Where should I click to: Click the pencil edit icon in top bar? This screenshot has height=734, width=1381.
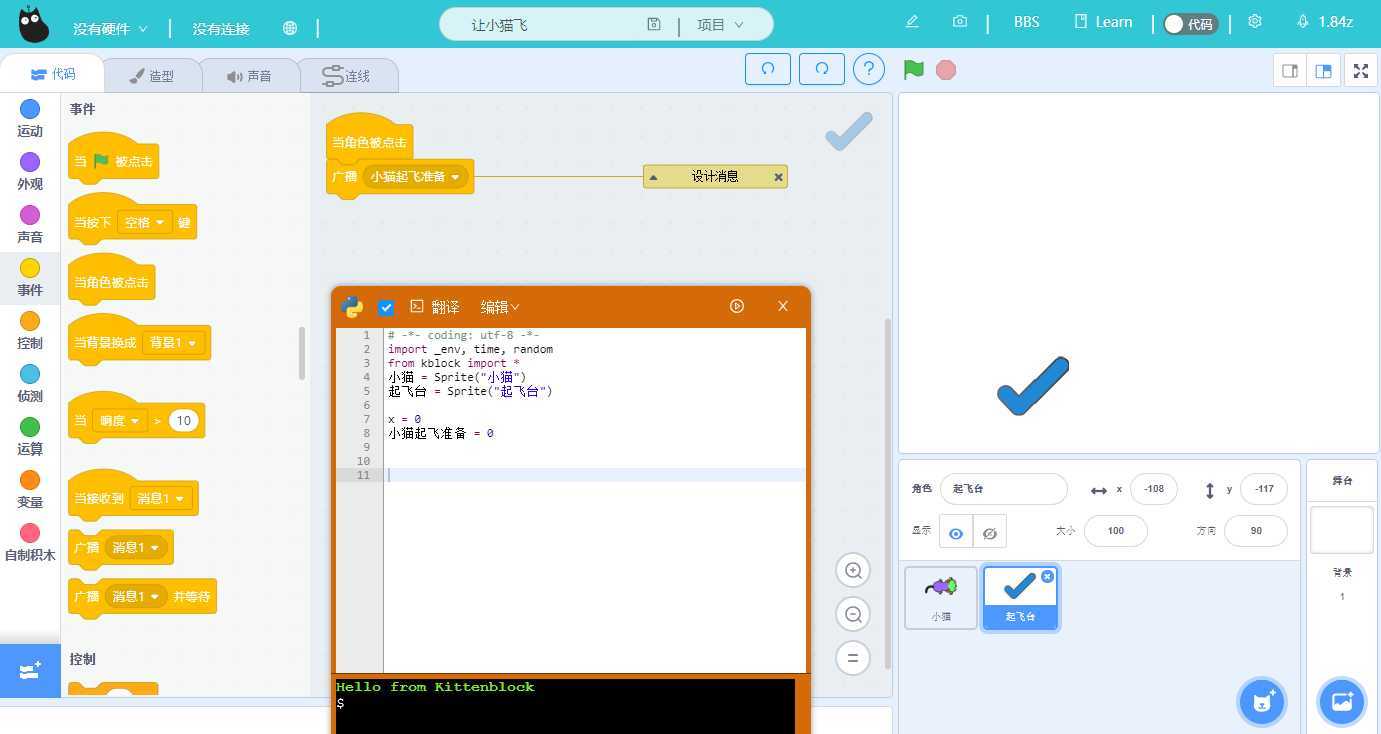(912, 21)
